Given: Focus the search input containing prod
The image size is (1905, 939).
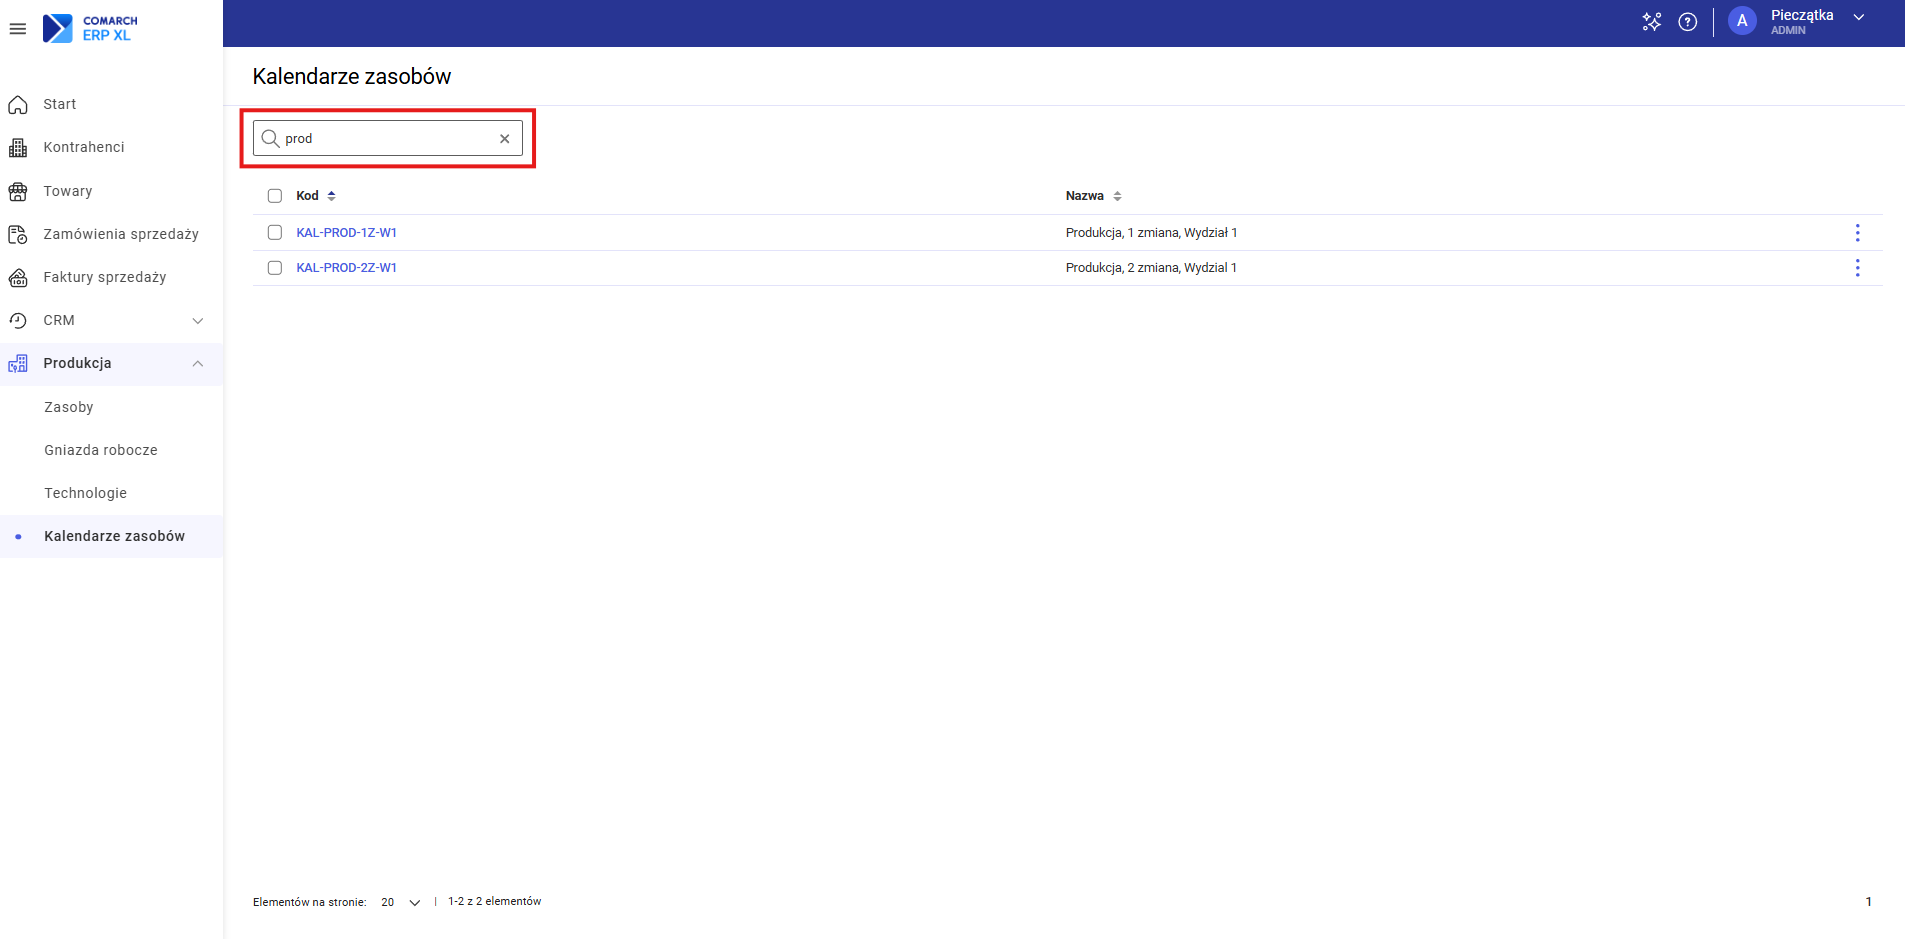Looking at the screenshot, I should [x=388, y=139].
